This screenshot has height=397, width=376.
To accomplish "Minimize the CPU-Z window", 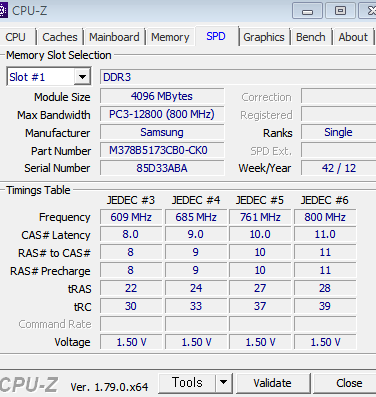I will pos(307,11).
